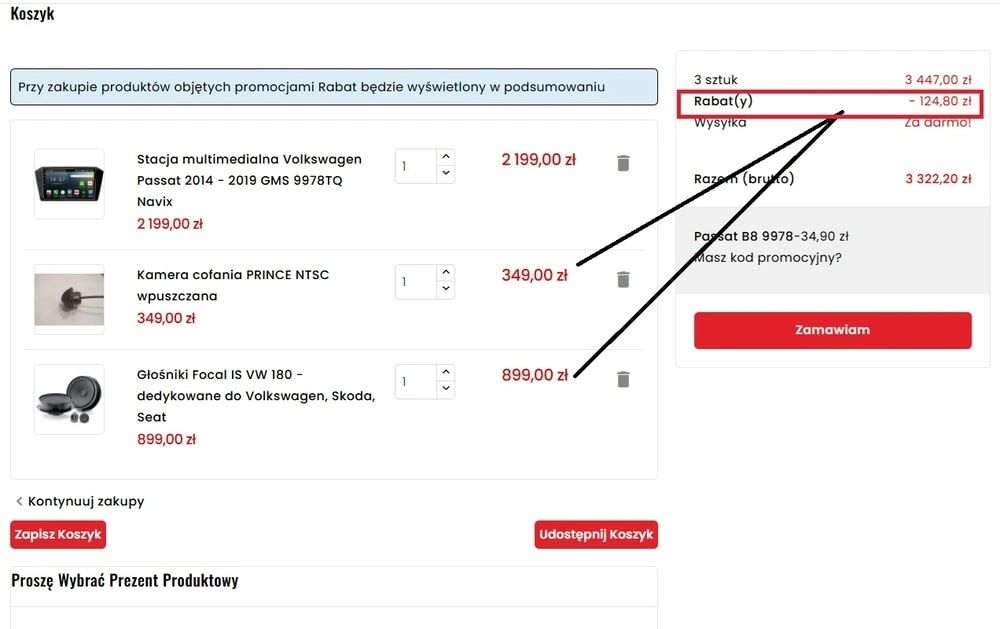
Task: Click the Zamawiam order button
Action: pyautogui.click(x=832, y=330)
